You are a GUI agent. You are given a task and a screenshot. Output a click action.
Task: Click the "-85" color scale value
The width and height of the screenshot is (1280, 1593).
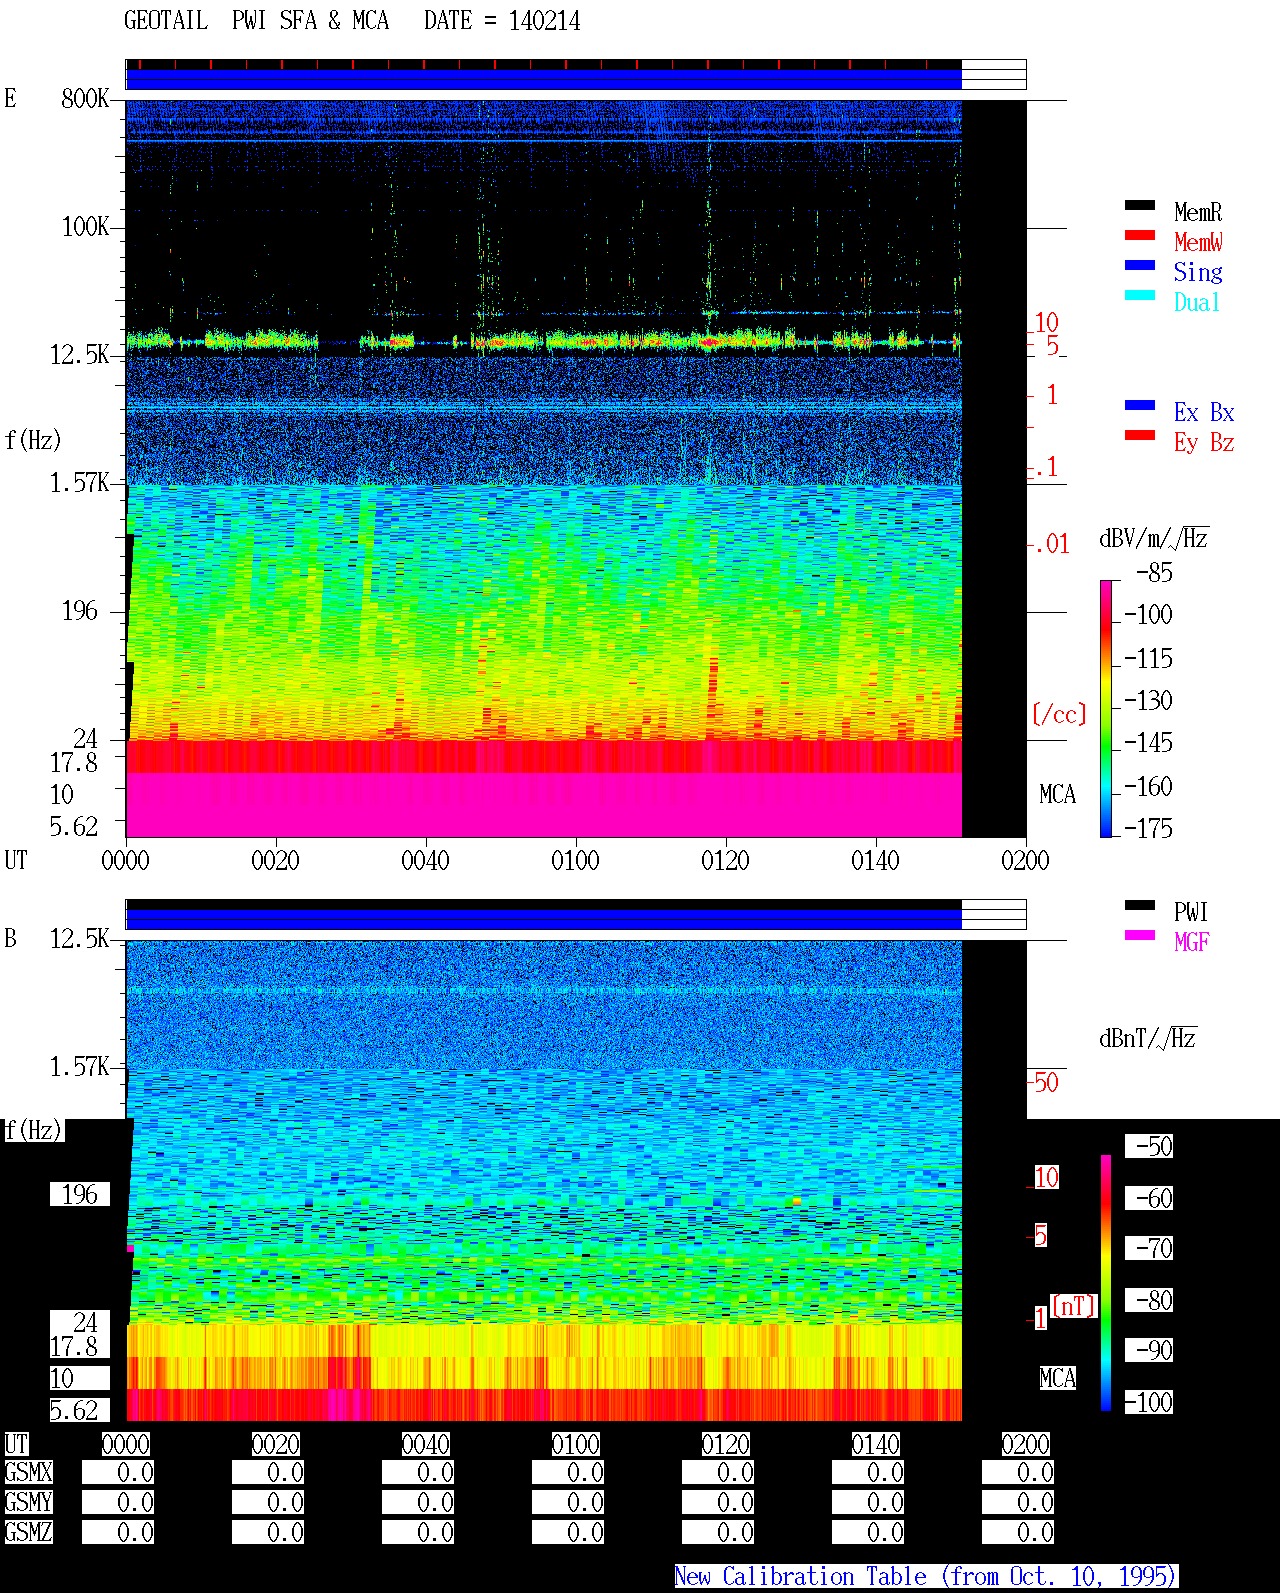pyautogui.click(x=1154, y=574)
